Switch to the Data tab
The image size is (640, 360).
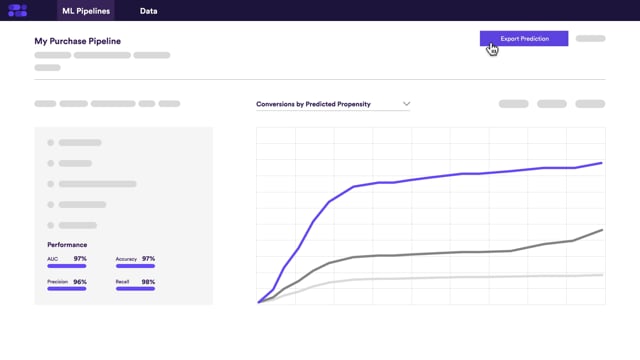click(x=149, y=11)
